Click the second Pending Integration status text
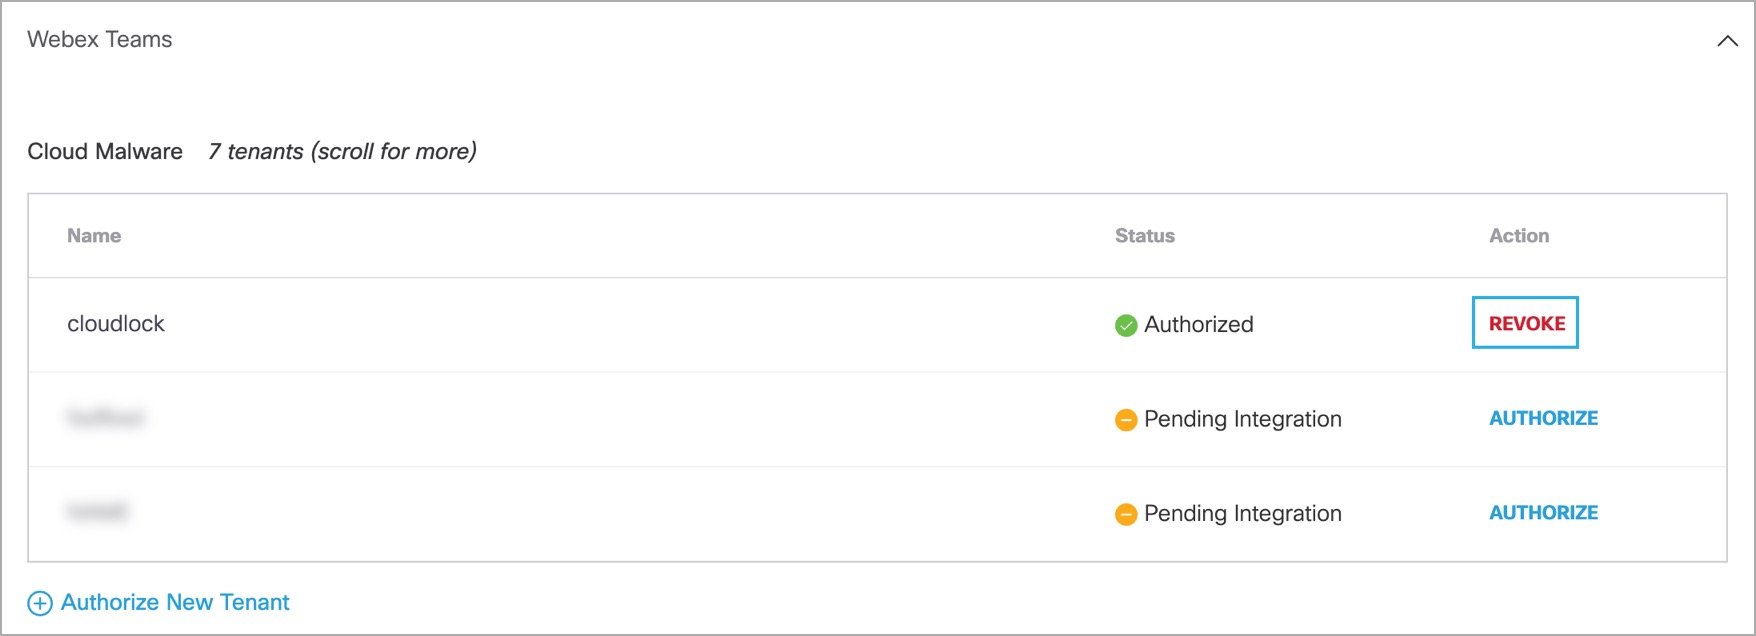 point(1243,513)
